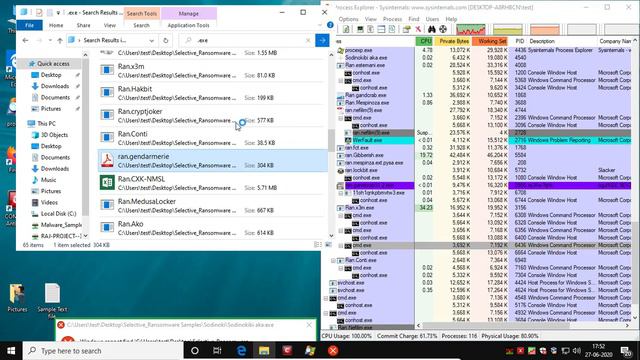Viewport: 640px width, 360px height.
Task: Toggle the show lower pane toolbar icon
Action: [381, 29]
